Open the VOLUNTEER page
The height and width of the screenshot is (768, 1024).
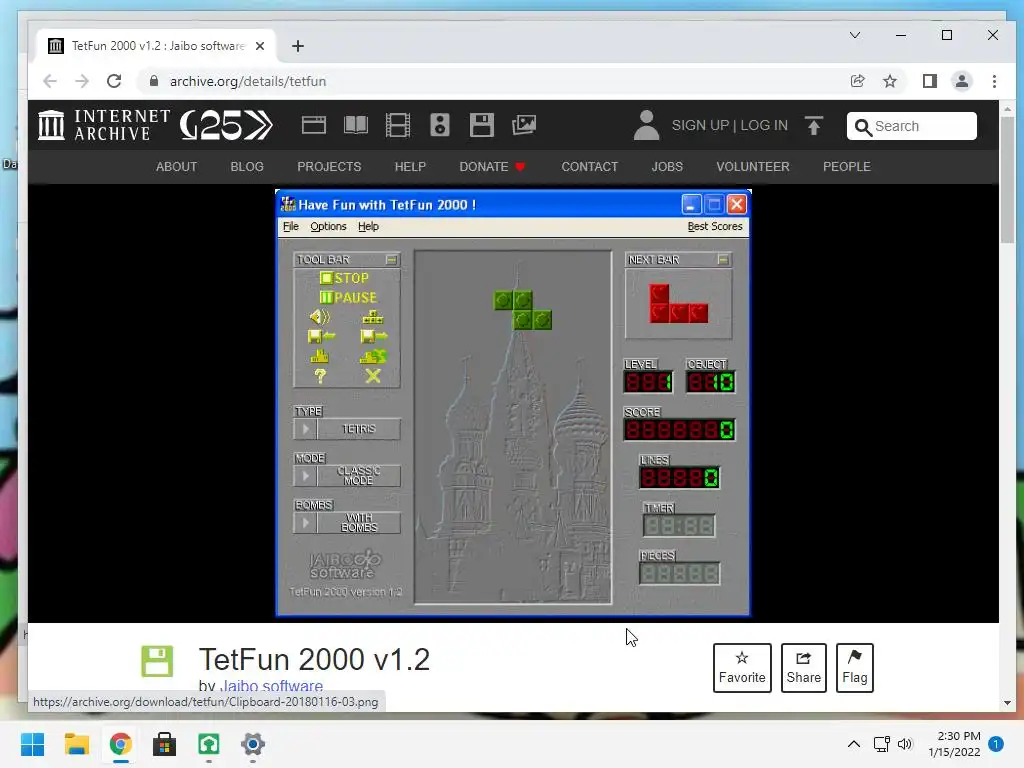[x=753, y=167]
